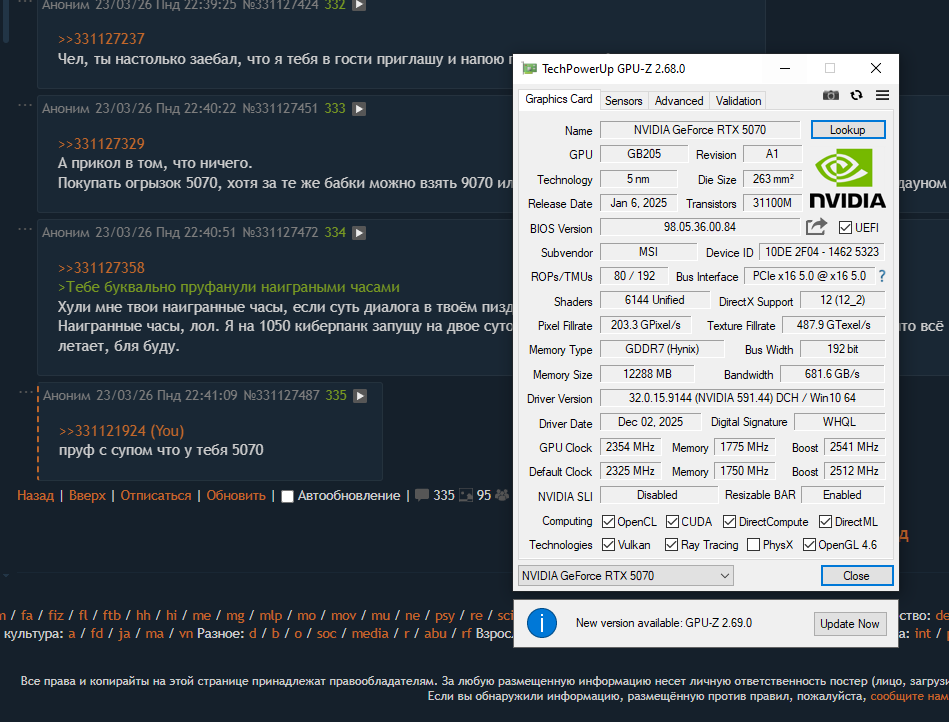The image size is (949, 722).
Task: Click play arrow icon on post 334
Action: [359, 233]
